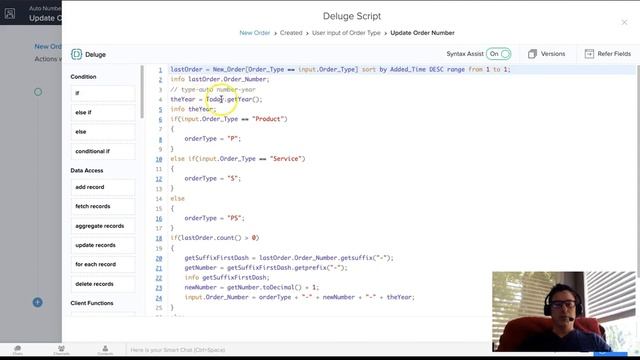The height and width of the screenshot is (360, 640).
Task: Click User input of Order Type breadcrumb
Action: [x=346, y=33]
